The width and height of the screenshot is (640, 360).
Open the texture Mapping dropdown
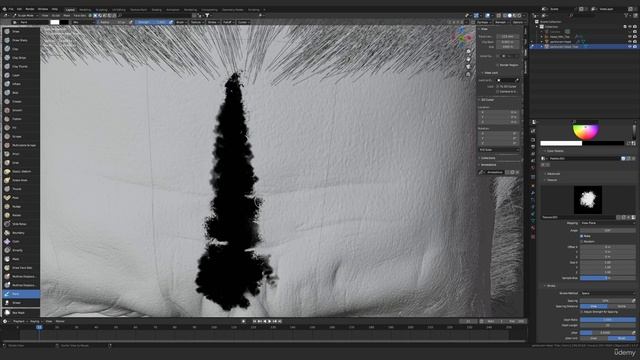point(607,223)
